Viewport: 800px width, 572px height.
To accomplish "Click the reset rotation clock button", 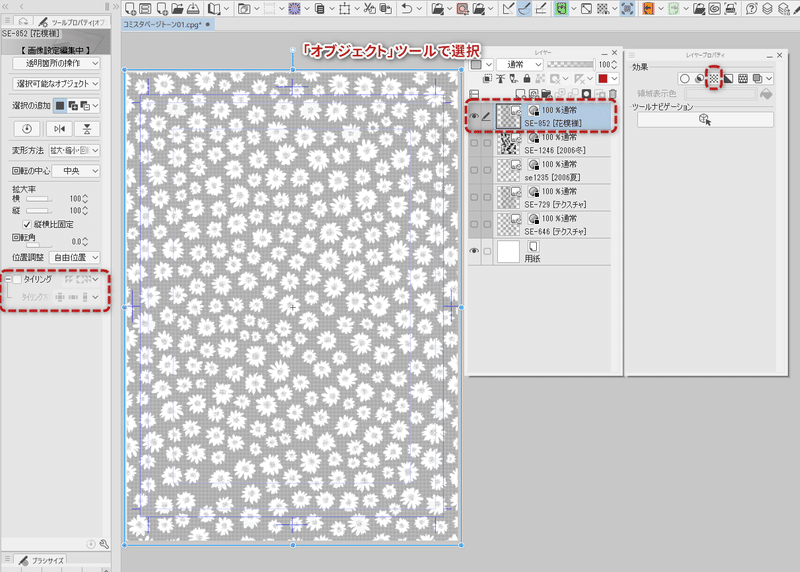I will (27, 129).
